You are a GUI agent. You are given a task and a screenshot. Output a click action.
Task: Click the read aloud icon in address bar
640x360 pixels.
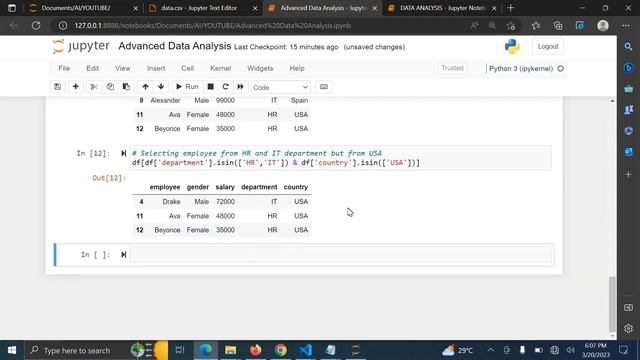pyautogui.click(x=474, y=26)
